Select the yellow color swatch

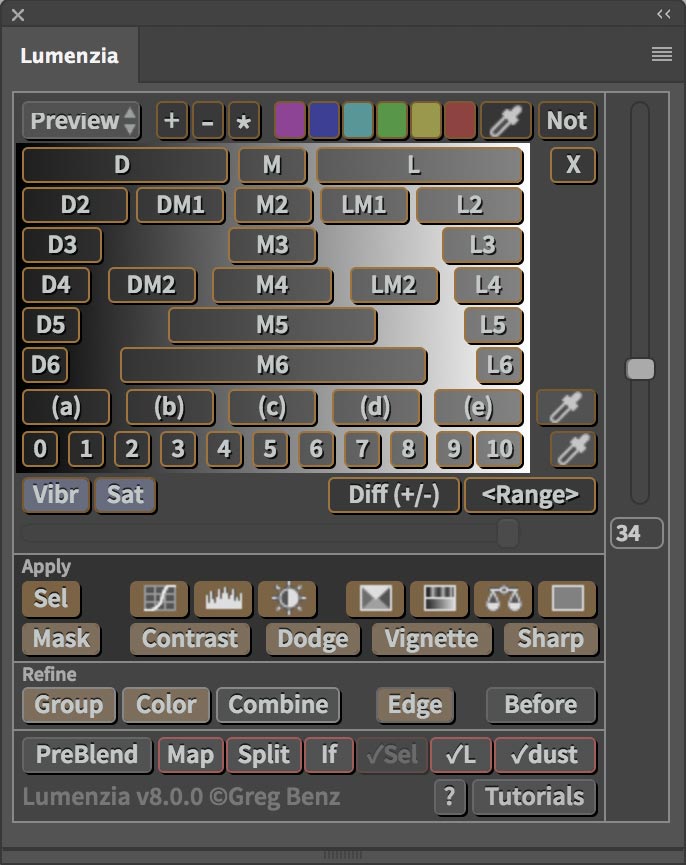[x=426, y=120]
